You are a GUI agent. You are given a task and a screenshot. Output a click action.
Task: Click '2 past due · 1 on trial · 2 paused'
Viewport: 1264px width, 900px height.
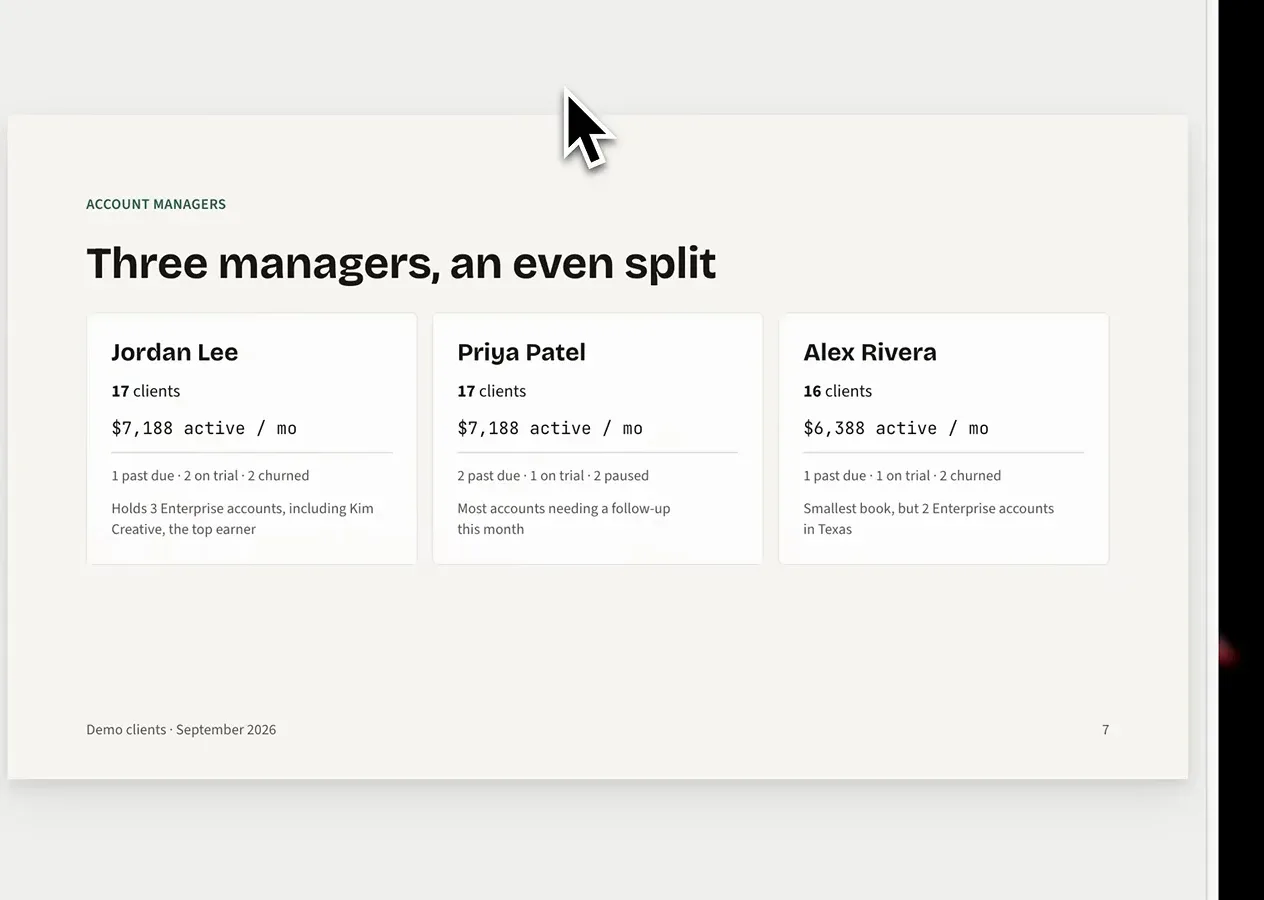[553, 476]
